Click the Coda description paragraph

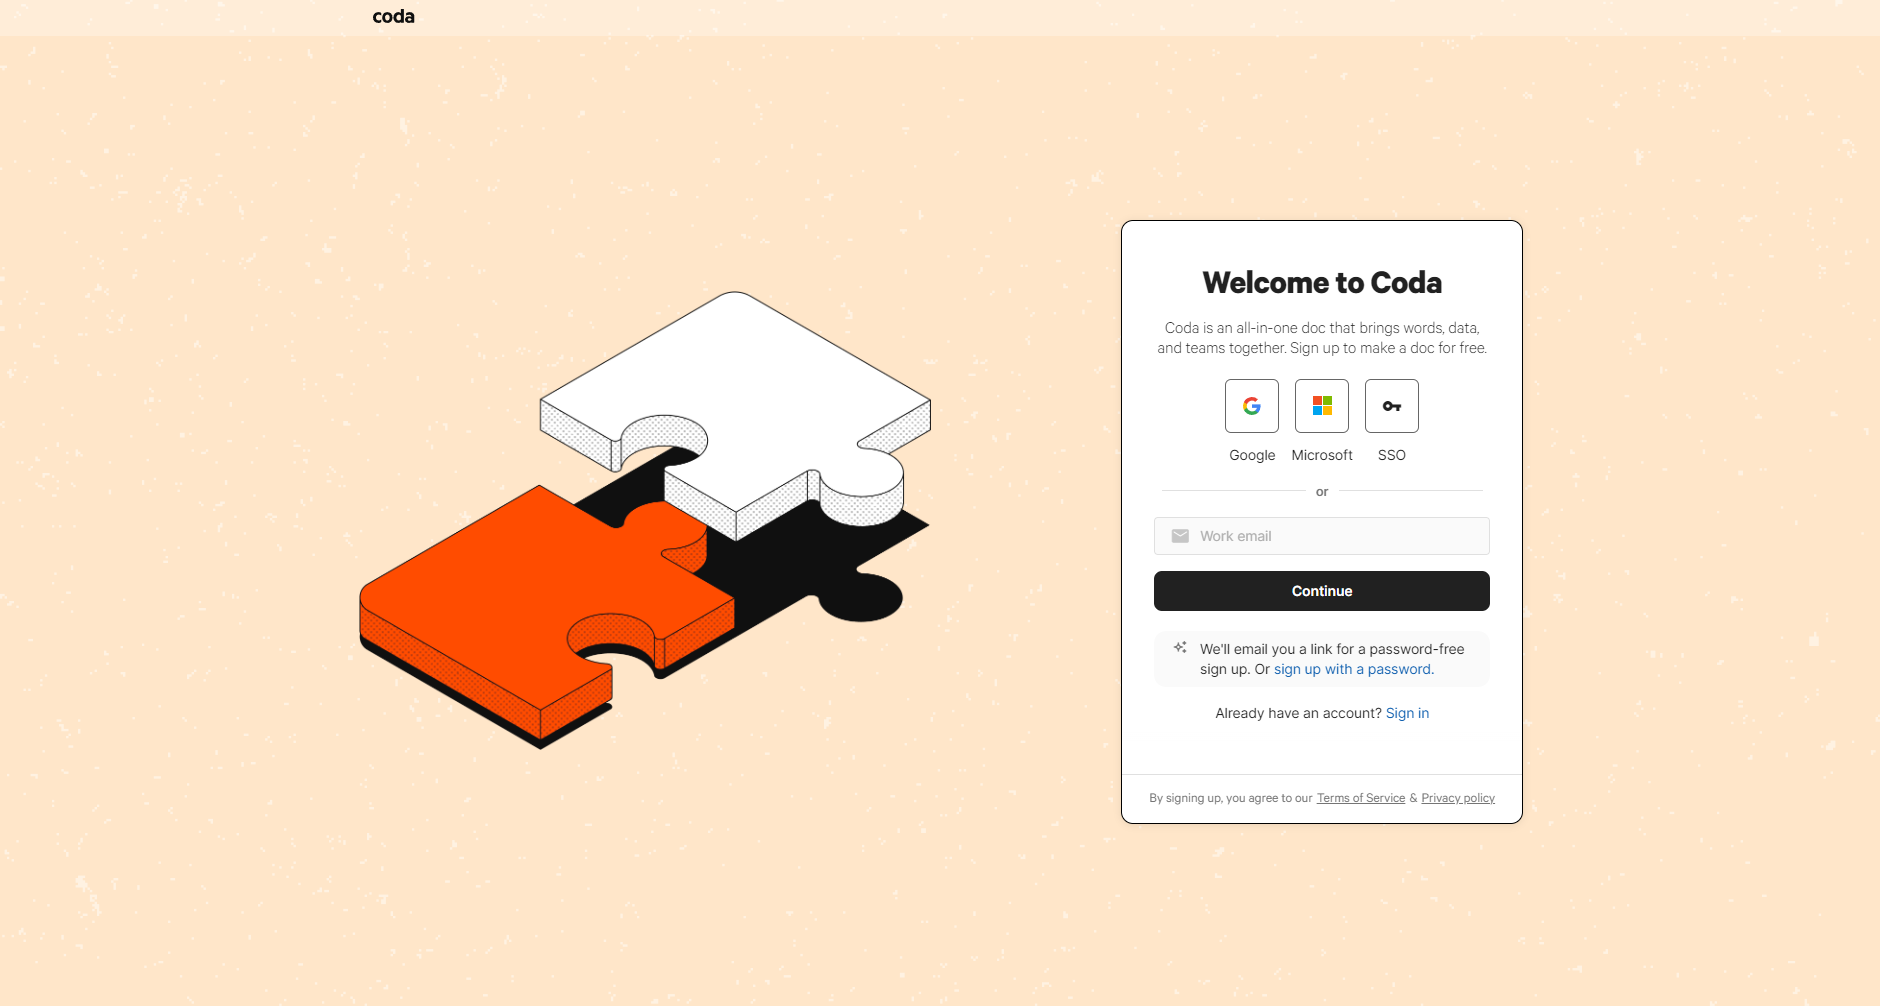(1322, 338)
